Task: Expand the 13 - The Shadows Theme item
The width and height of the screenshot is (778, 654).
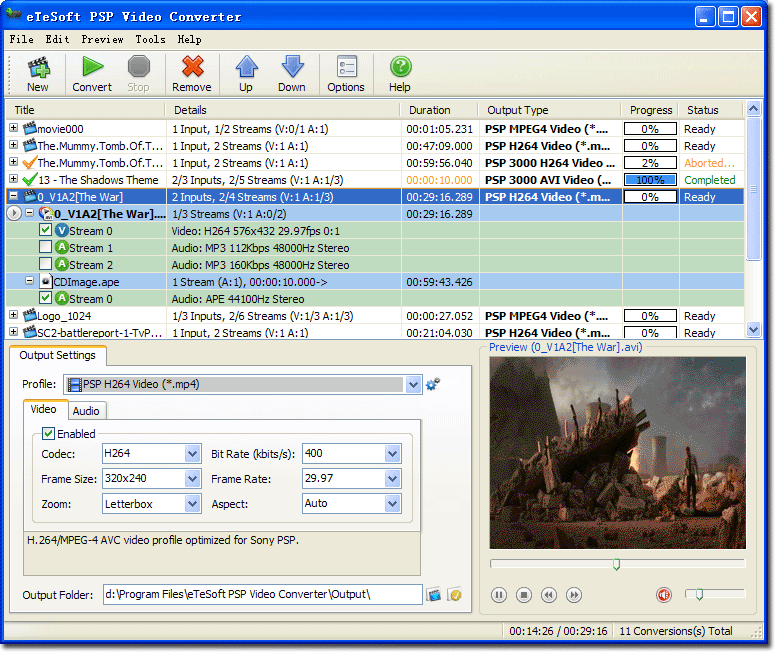Action: point(13,179)
